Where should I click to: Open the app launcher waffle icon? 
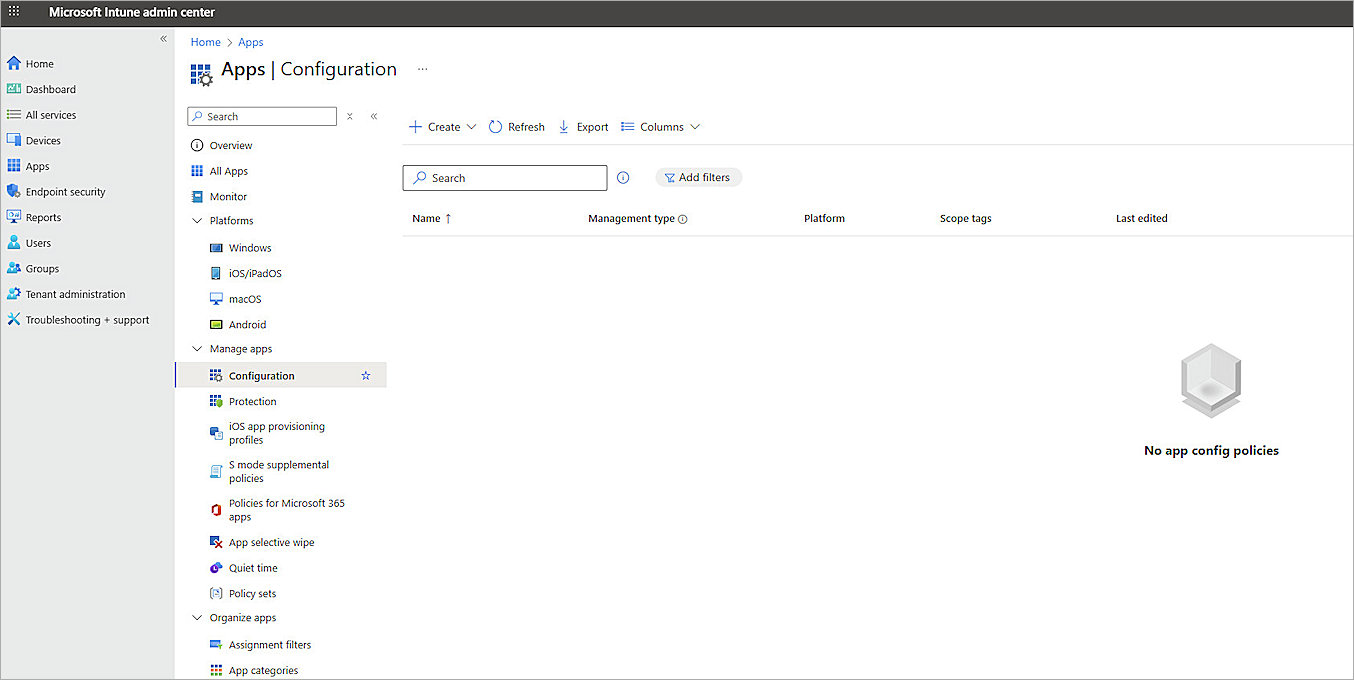[14, 12]
